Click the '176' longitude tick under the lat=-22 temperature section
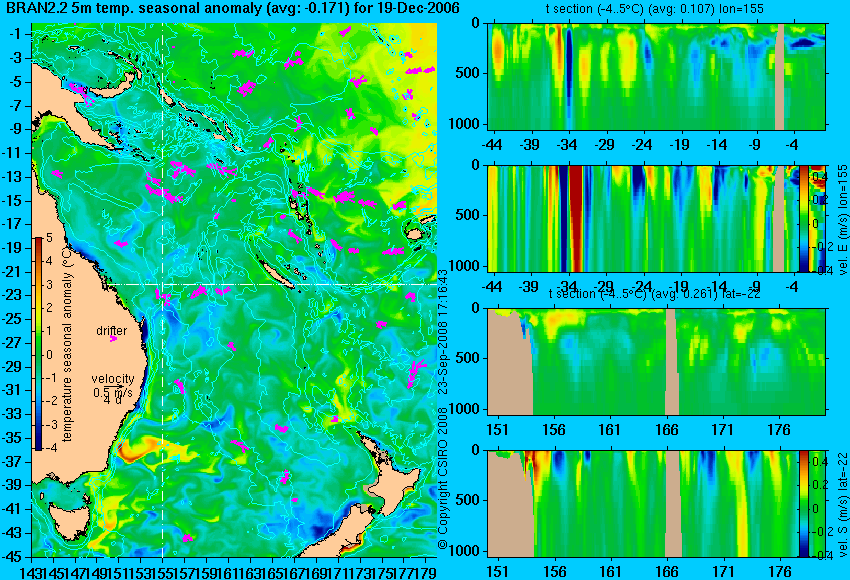 [779, 430]
